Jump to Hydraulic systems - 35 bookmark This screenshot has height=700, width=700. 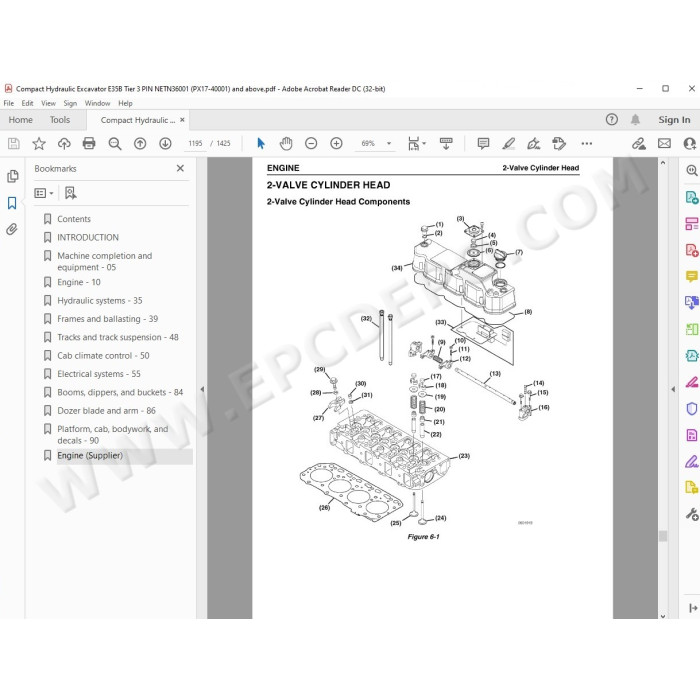coord(100,300)
